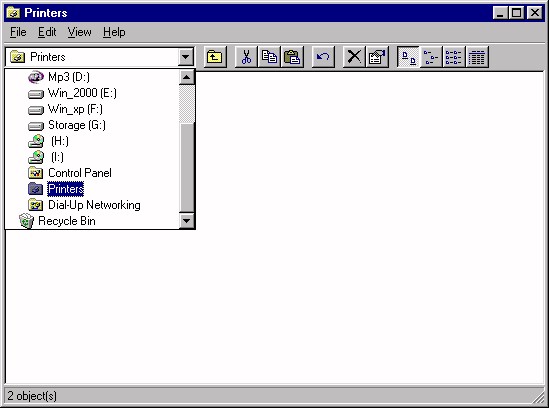The width and height of the screenshot is (549, 408).
Task: Switch to Small Icons view
Action: pyautogui.click(x=431, y=57)
